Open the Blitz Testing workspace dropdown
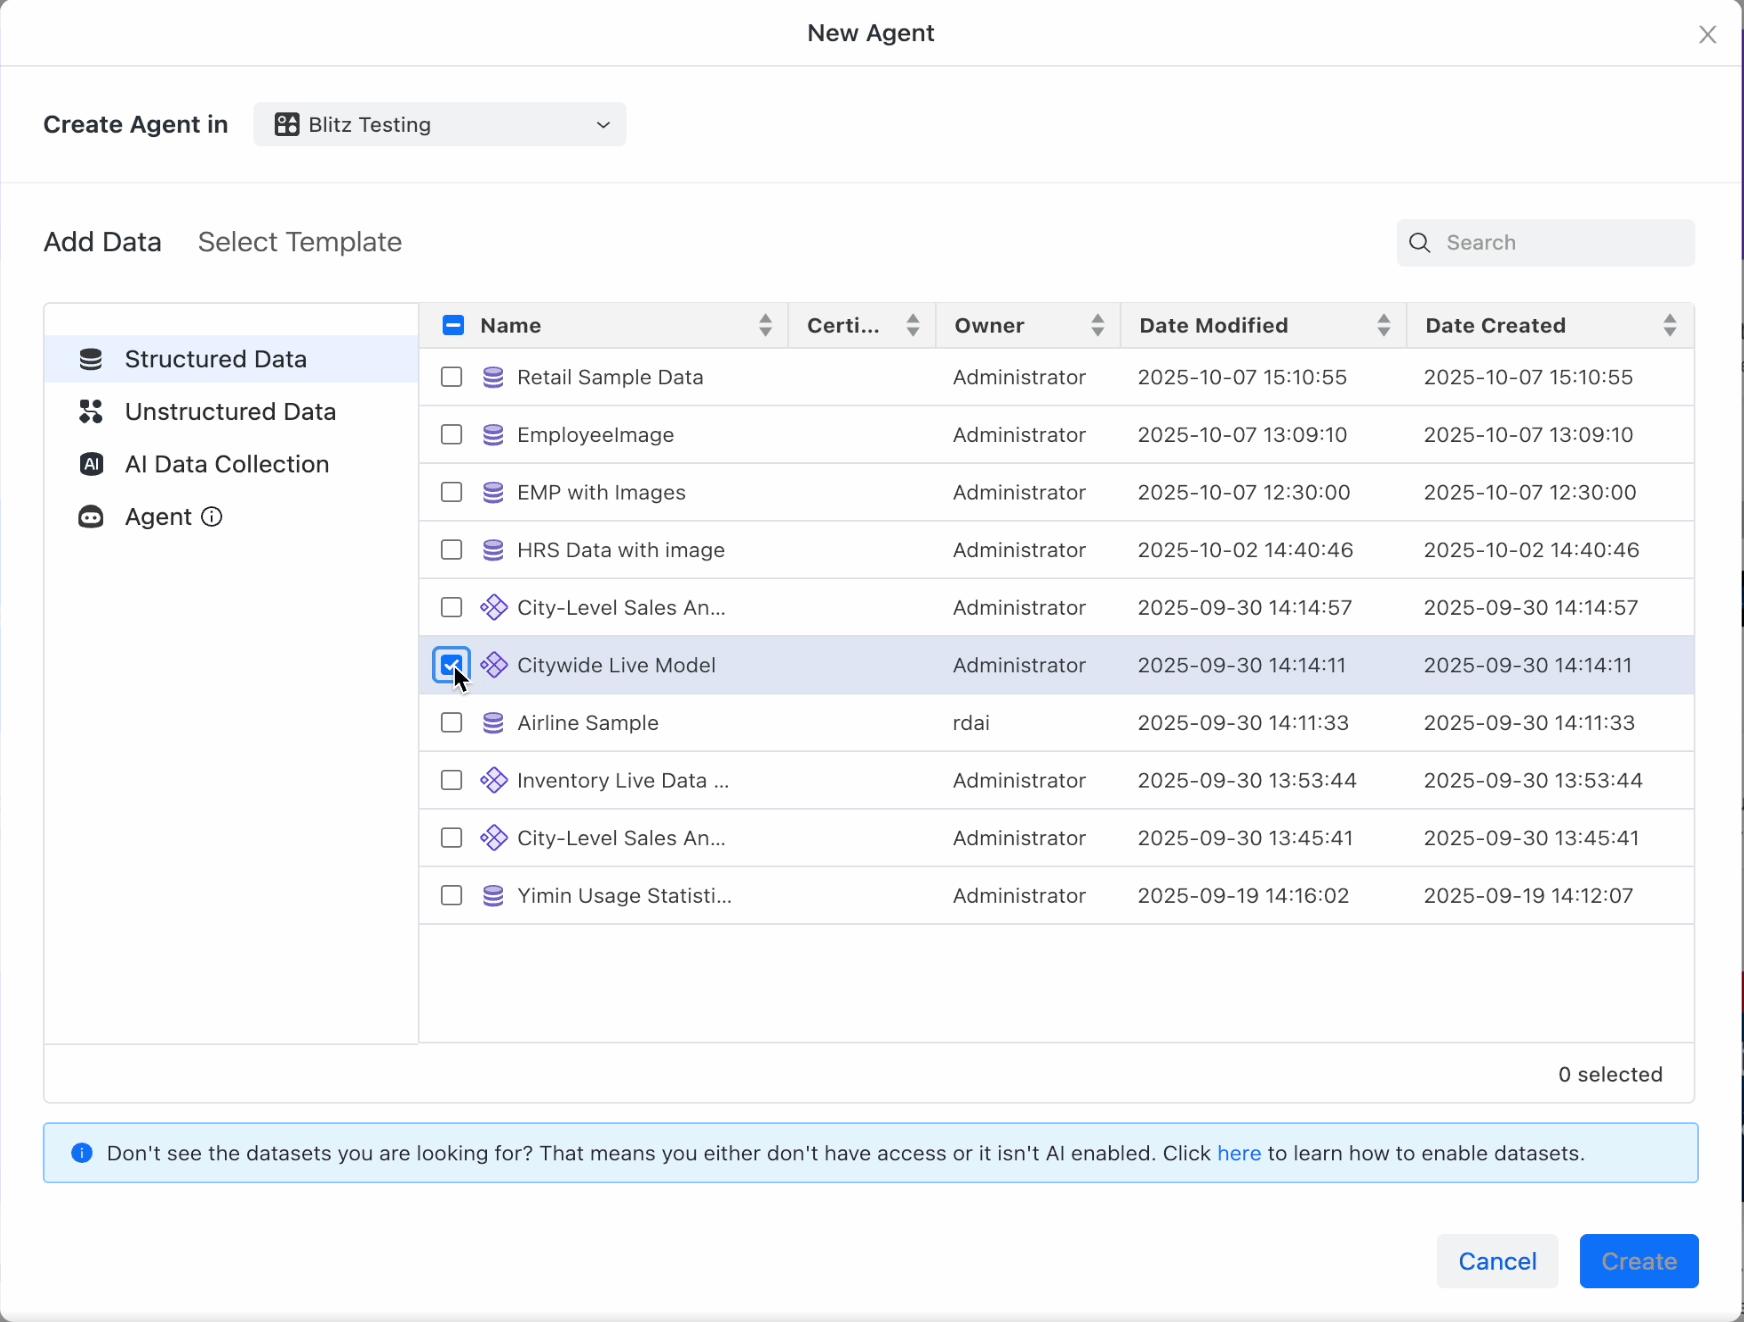This screenshot has width=1744, height=1322. (439, 124)
